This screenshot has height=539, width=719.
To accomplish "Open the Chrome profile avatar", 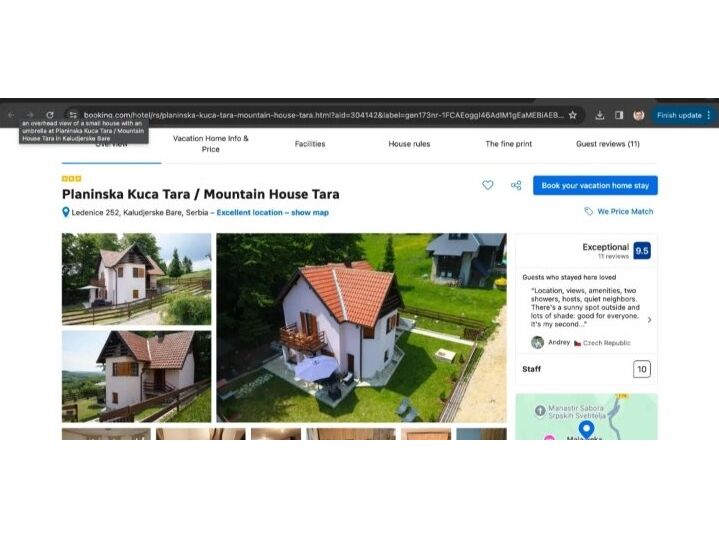I will 638,115.
